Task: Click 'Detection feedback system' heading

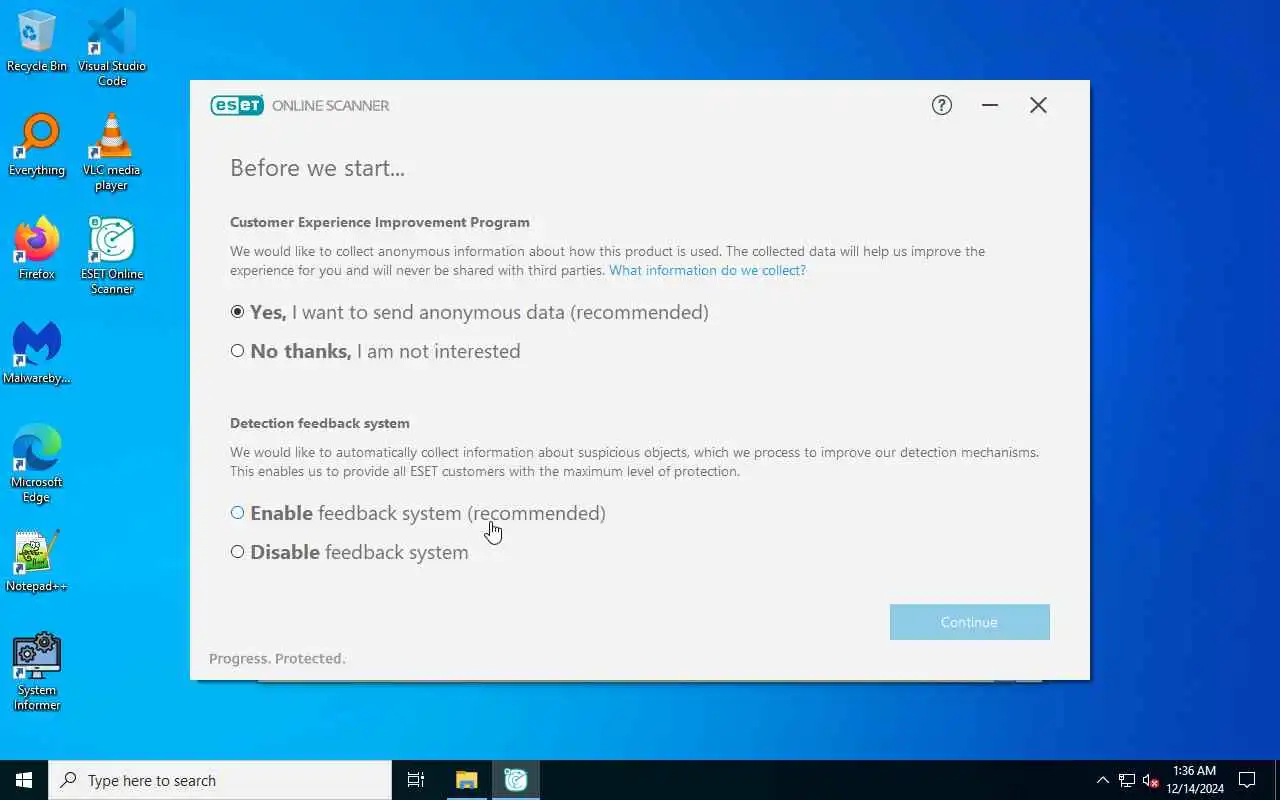Action: [x=320, y=423]
